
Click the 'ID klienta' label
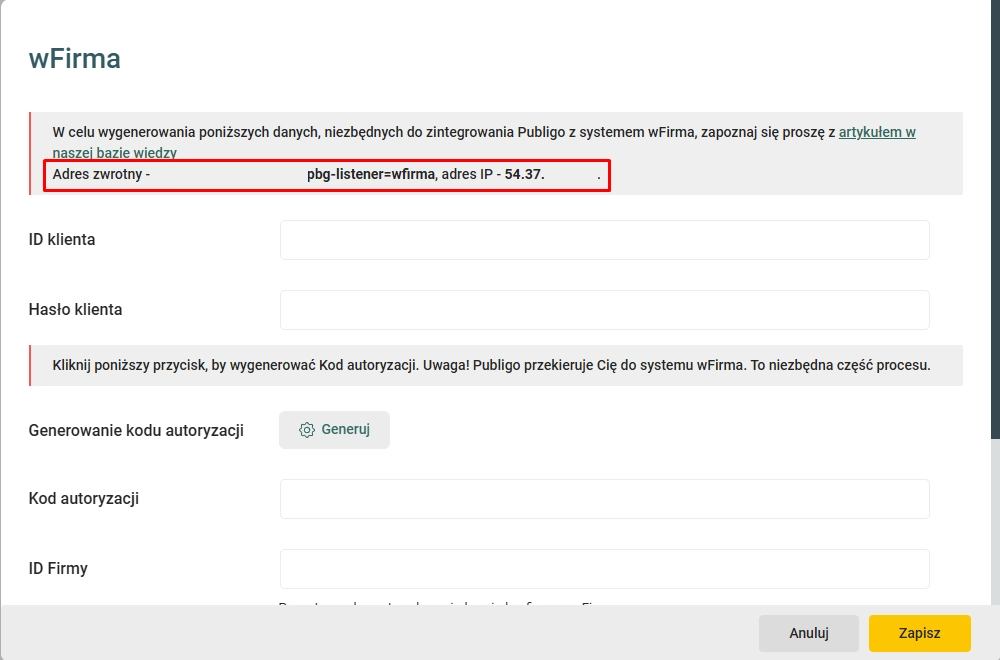click(62, 240)
